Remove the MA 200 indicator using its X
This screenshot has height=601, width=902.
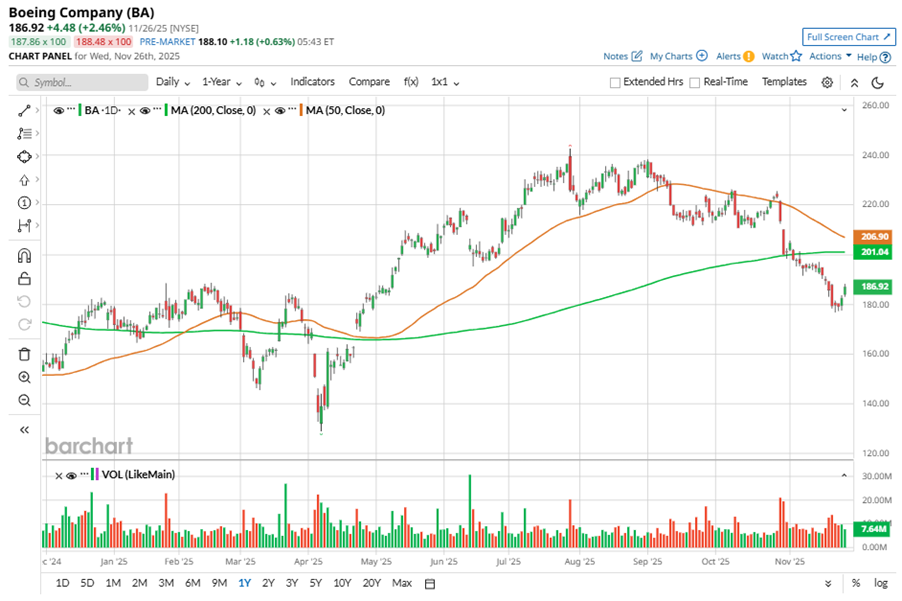132,112
